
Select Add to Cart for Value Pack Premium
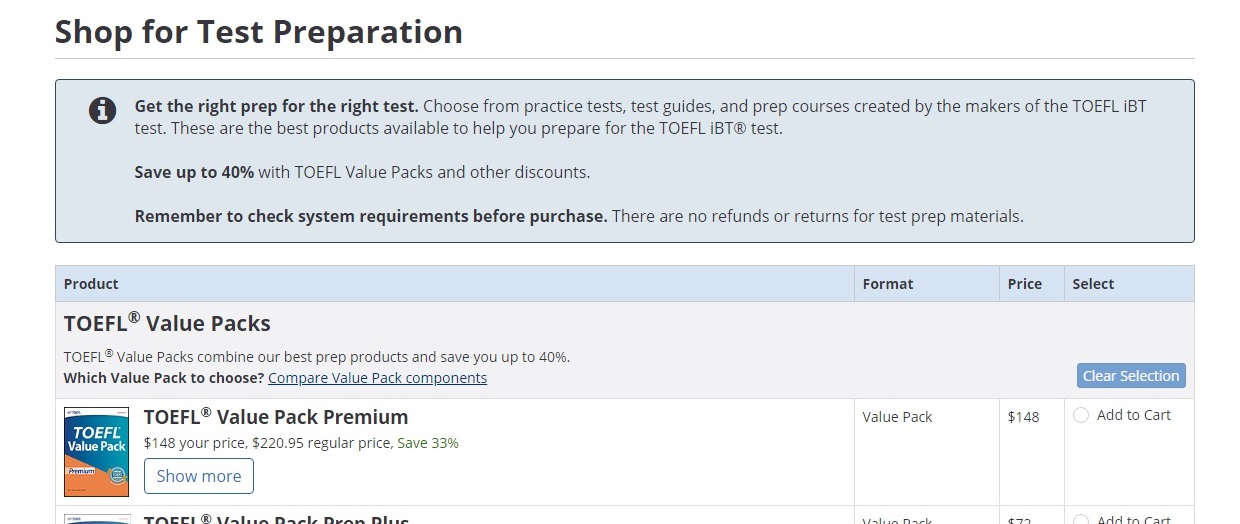[1081, 416]
